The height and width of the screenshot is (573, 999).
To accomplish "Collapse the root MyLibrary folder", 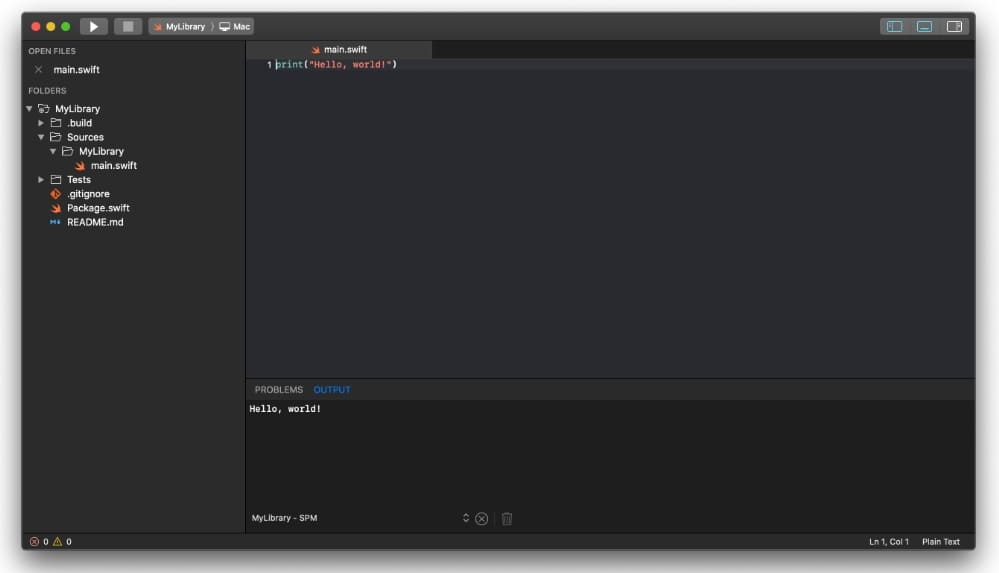I will (29, 109).
